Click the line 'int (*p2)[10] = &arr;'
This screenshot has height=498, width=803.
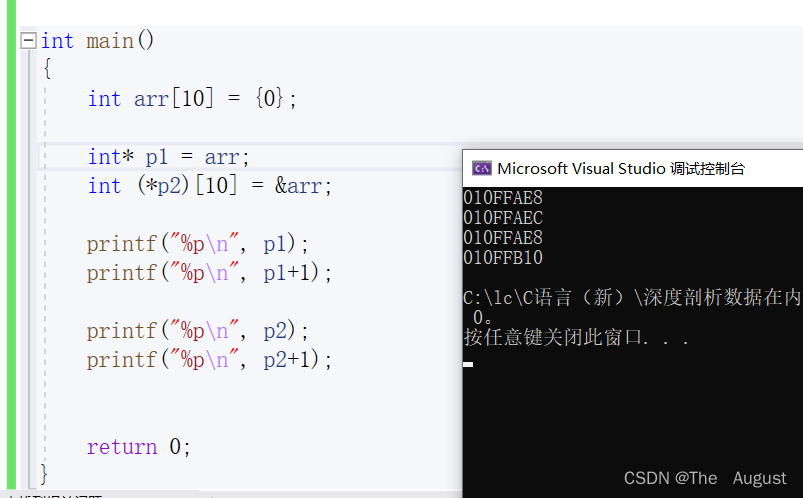[x=210, y=185]
